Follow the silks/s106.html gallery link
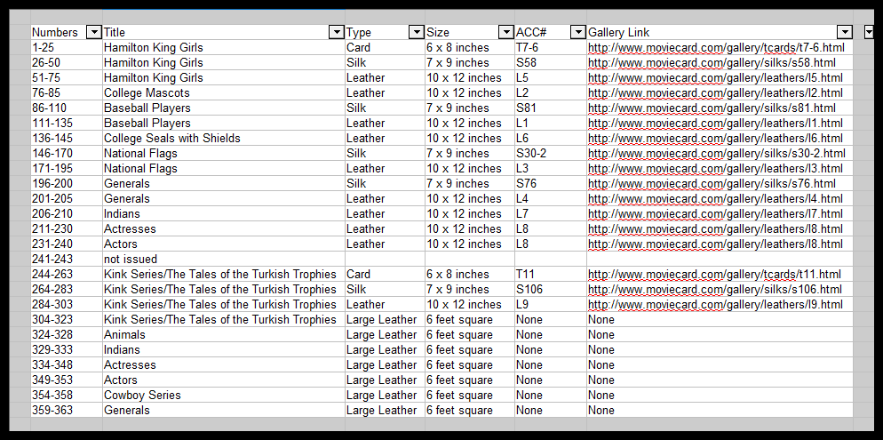 tap(715, 289)
